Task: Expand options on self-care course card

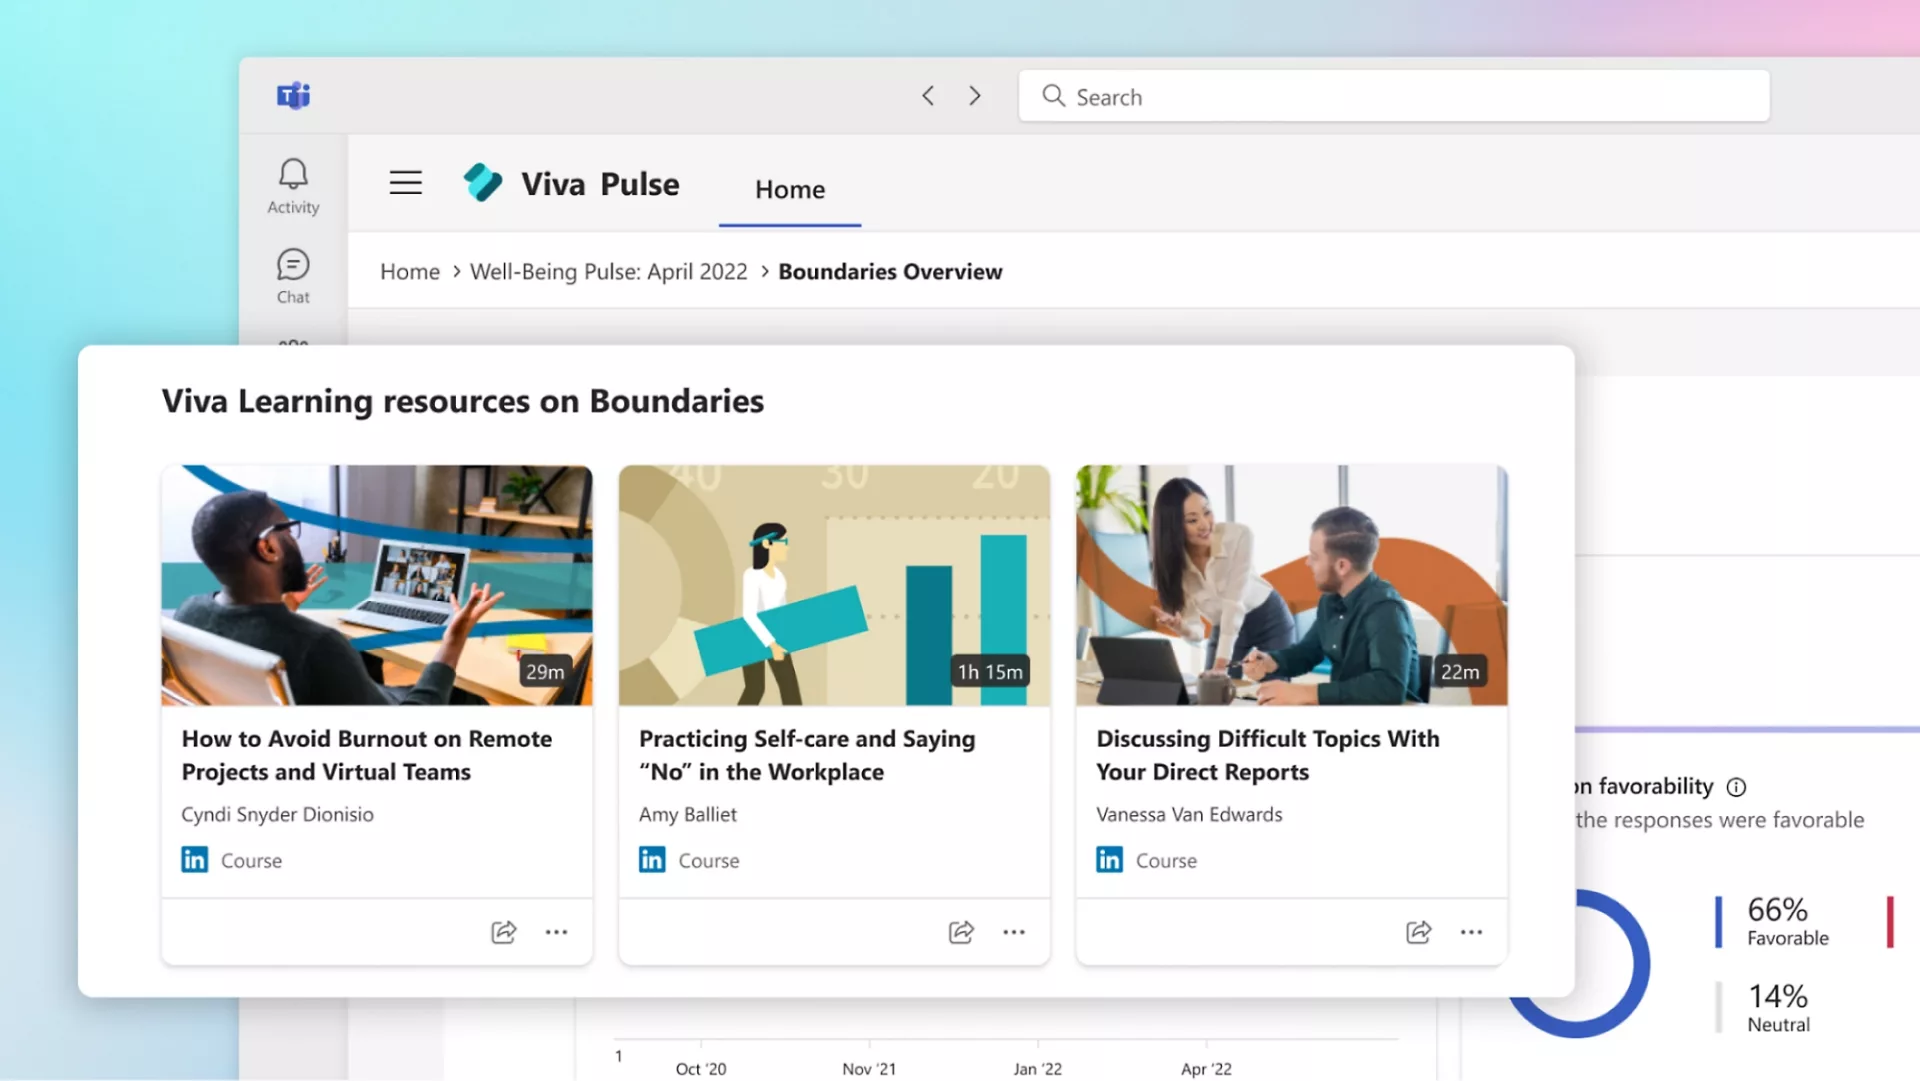Action: pyautogui.click(x=1014, y=931)
